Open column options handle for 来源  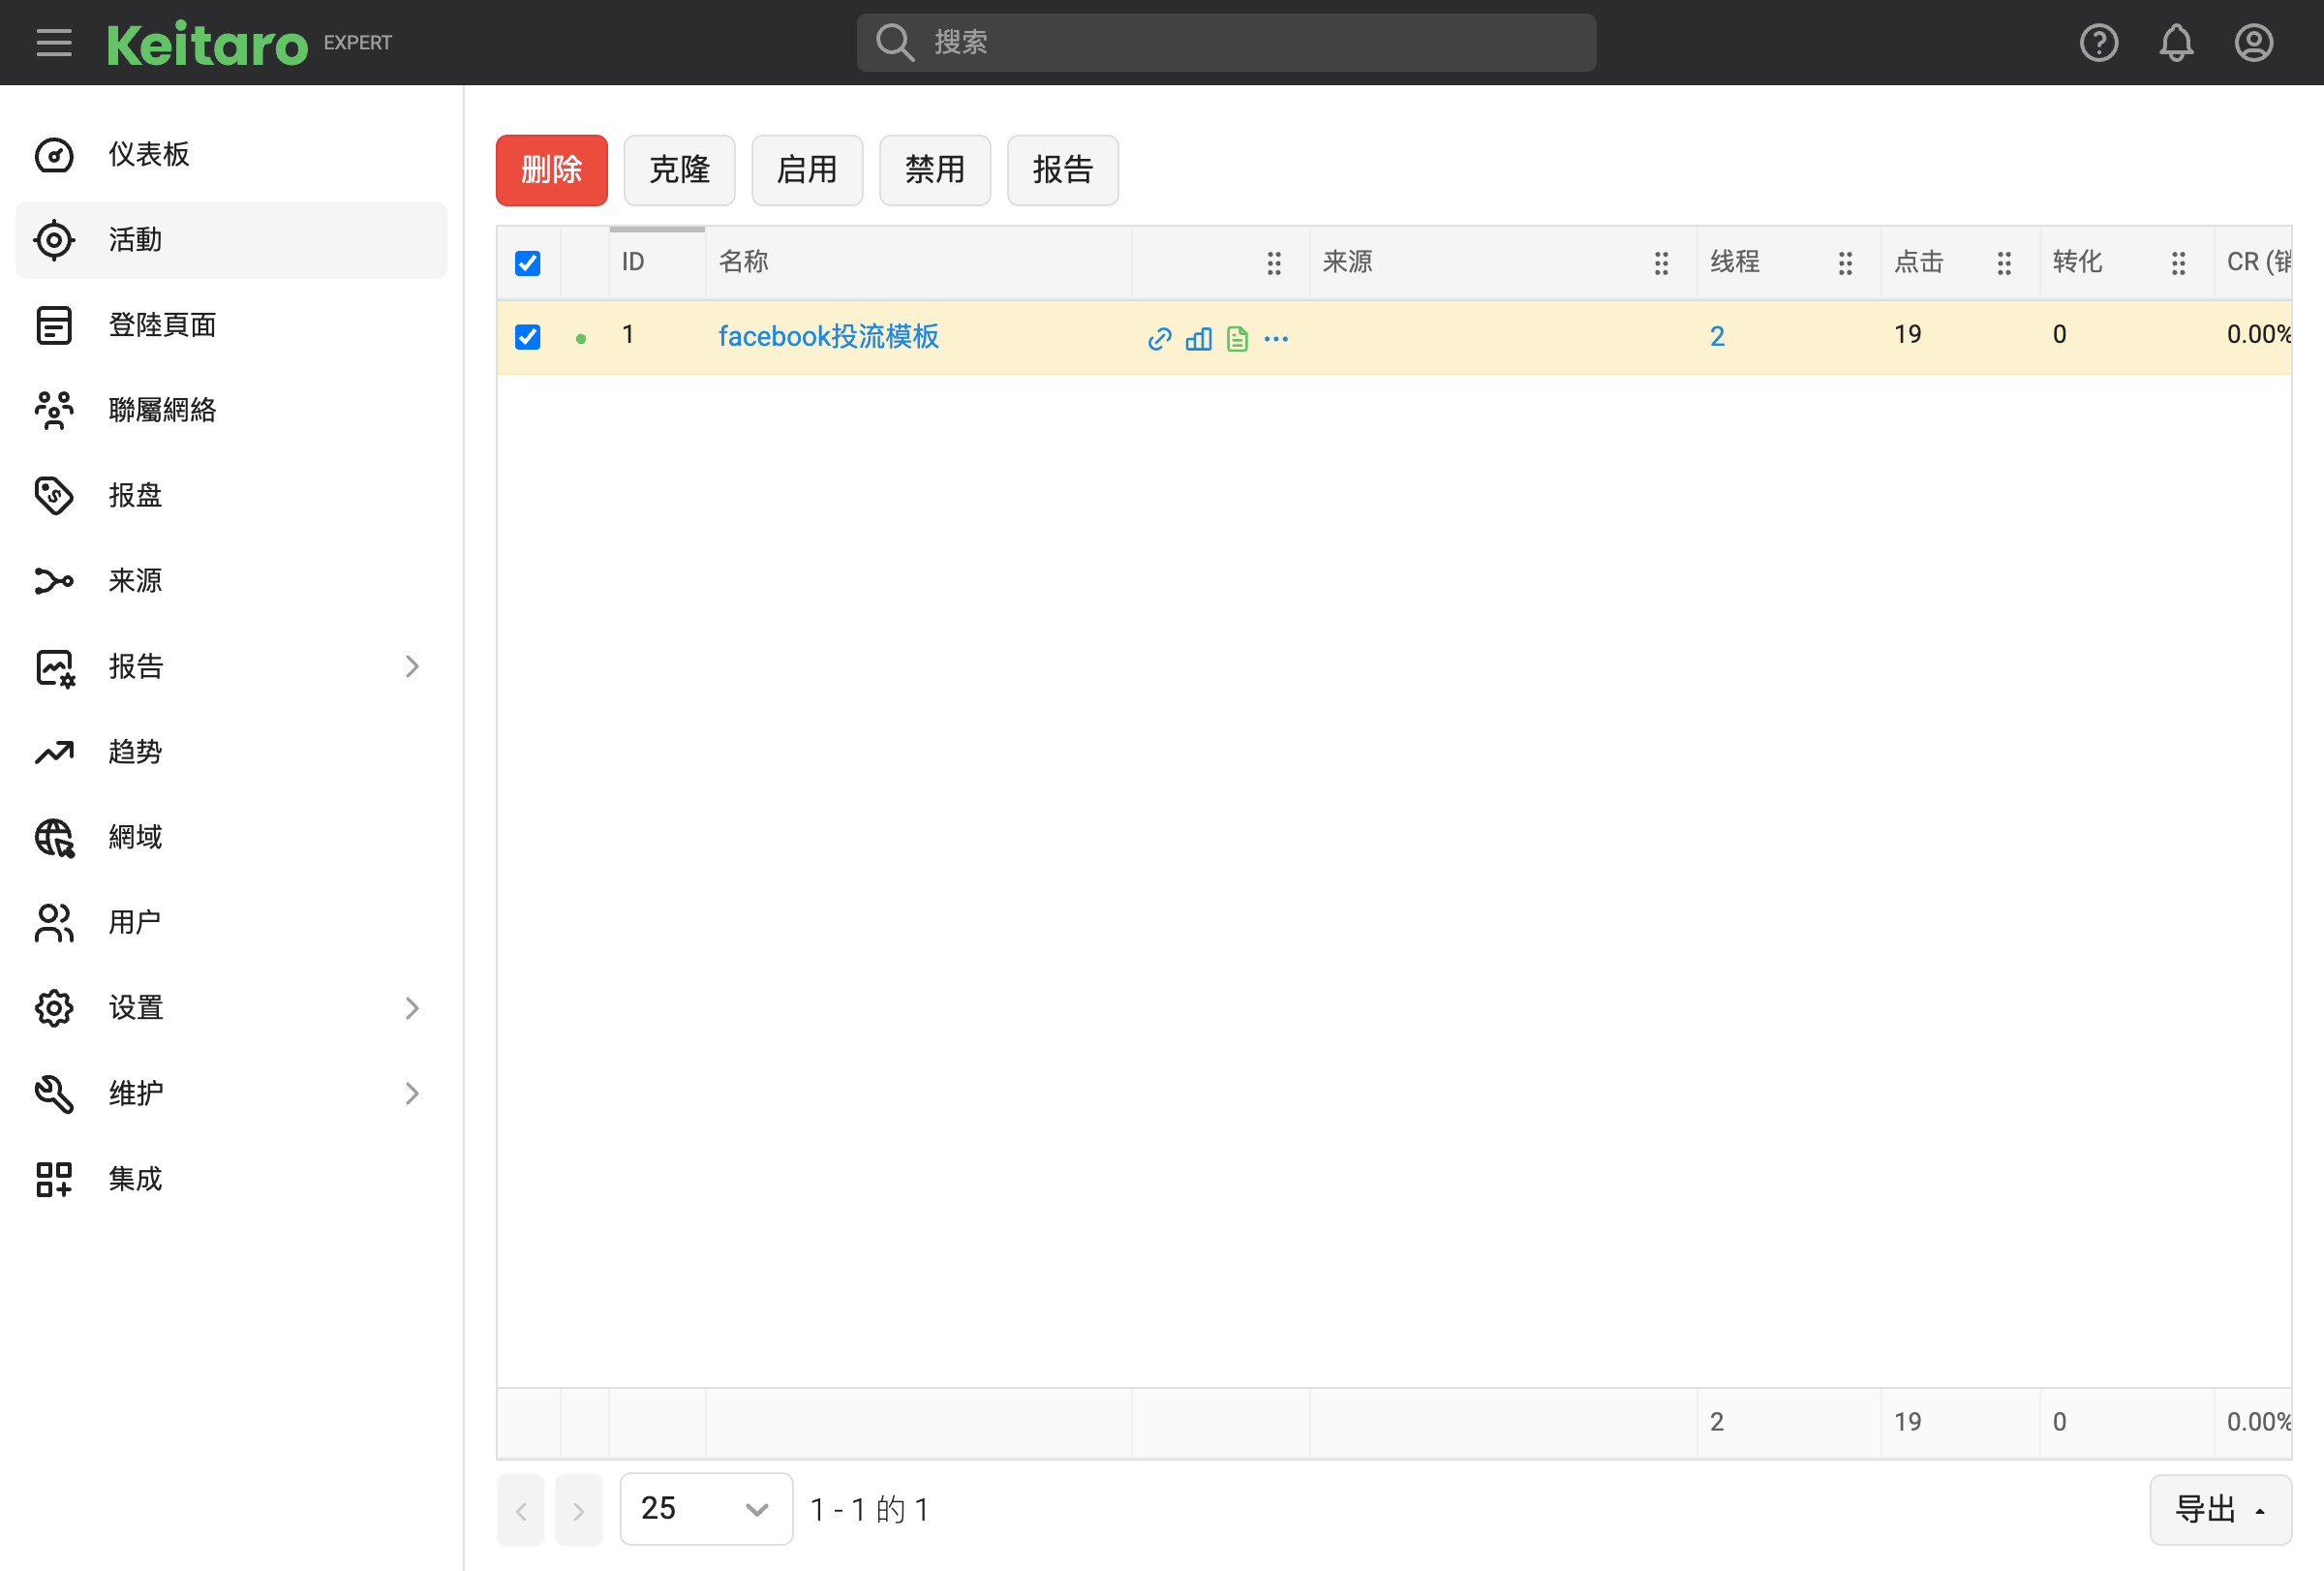tap(1661, 263)
